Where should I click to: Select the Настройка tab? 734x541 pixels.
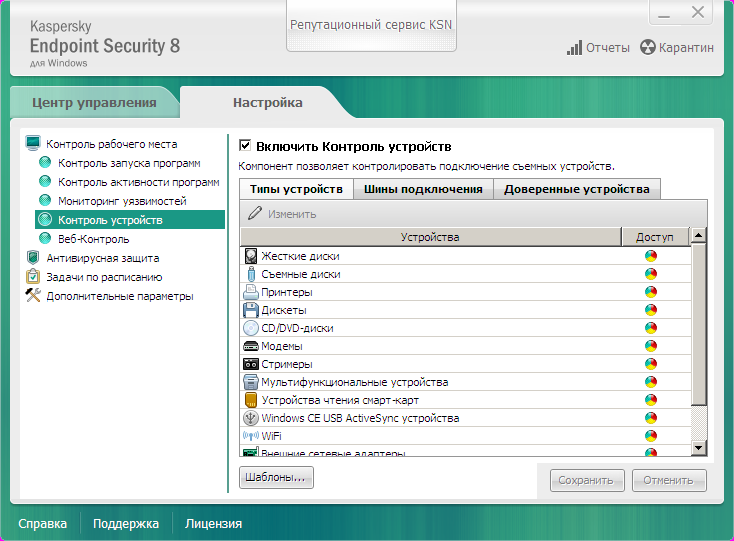268,102
